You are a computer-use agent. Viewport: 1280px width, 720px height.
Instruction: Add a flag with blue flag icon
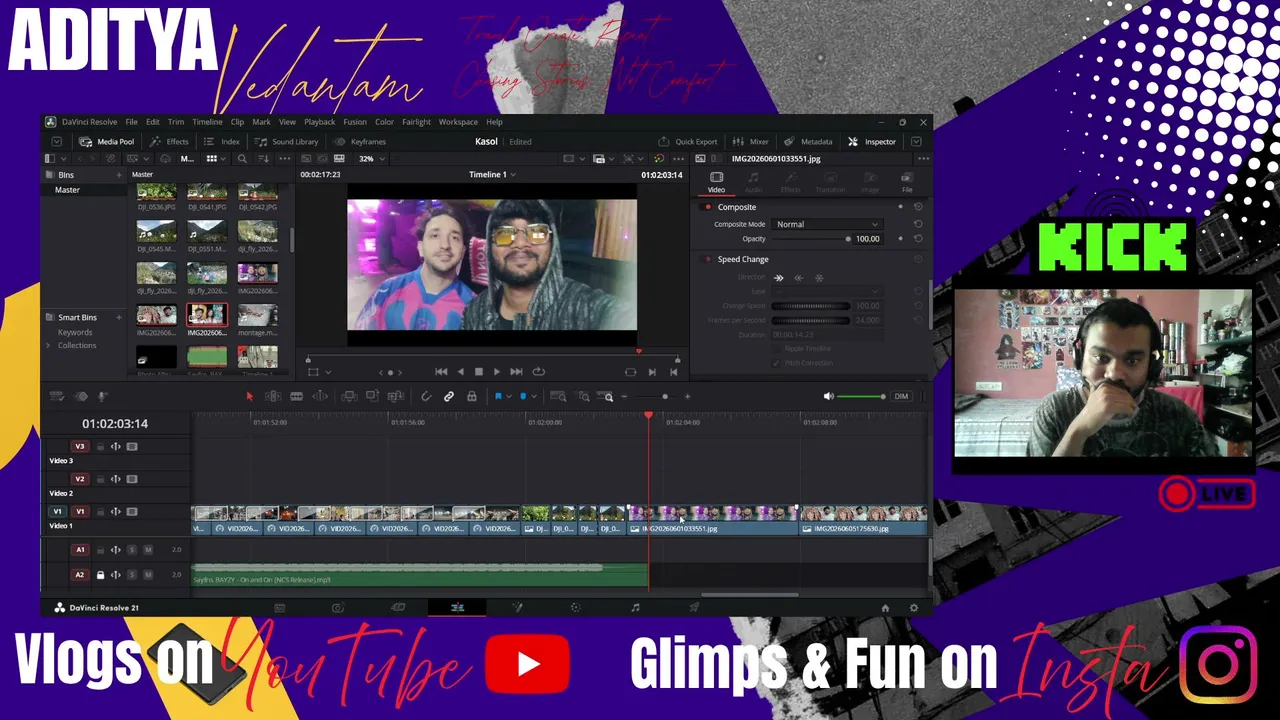click(498, 397)
